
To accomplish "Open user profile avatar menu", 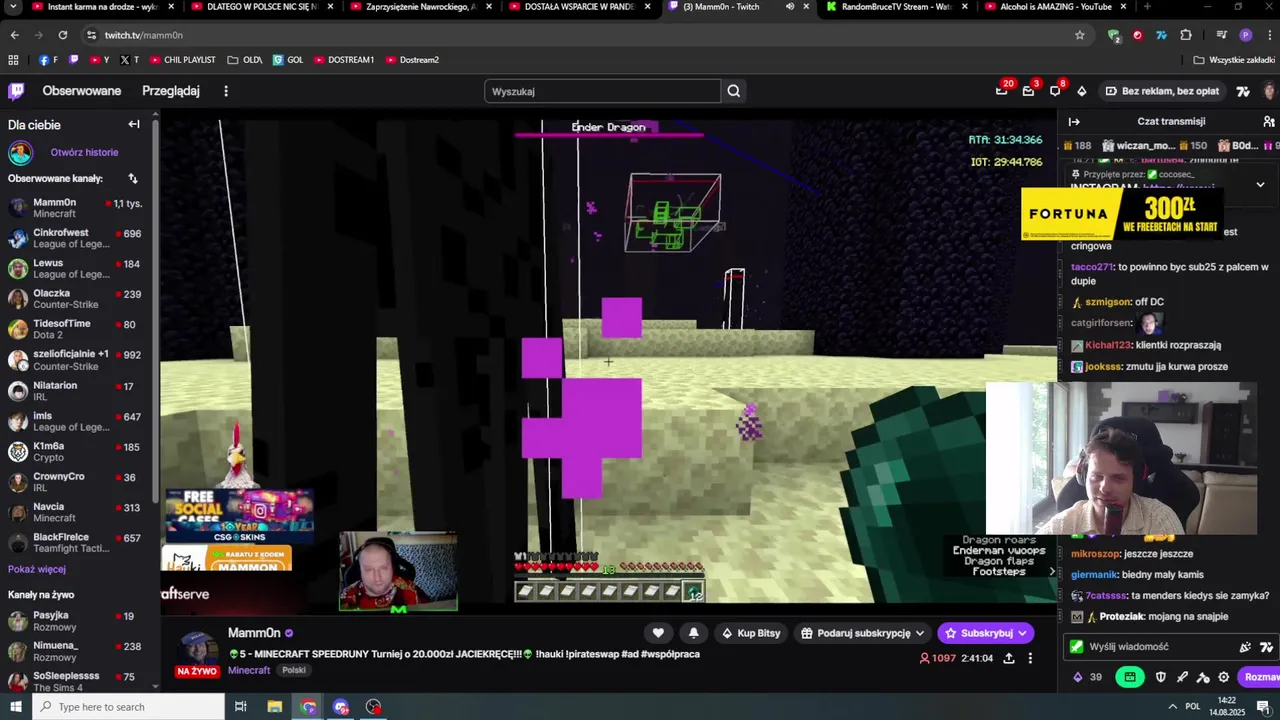I will click(1269, 91).
